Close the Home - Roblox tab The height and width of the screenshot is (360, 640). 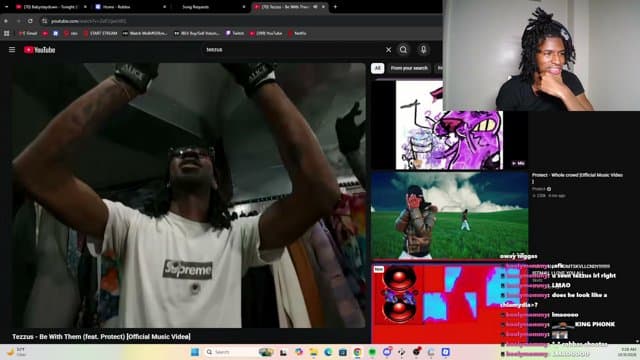[164, 7]
